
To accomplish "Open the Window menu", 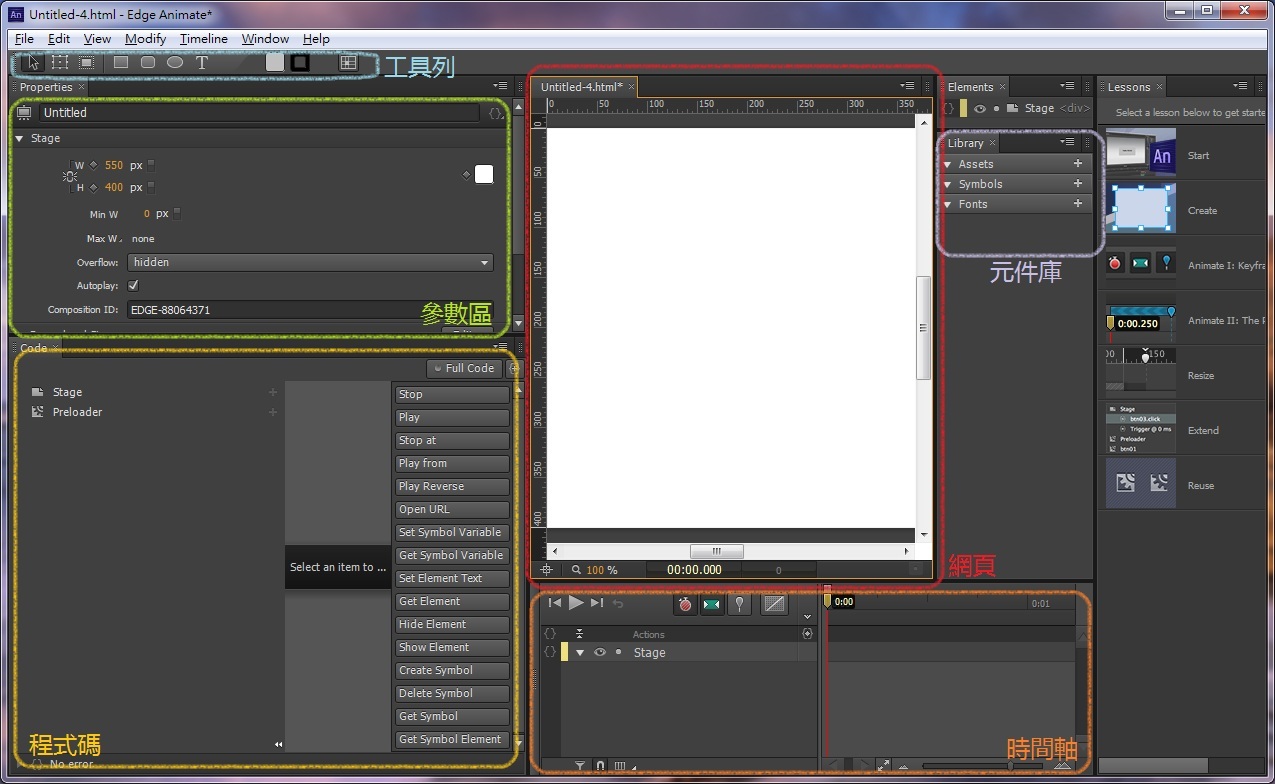I will pyautogui.click(x=265, y=38).
